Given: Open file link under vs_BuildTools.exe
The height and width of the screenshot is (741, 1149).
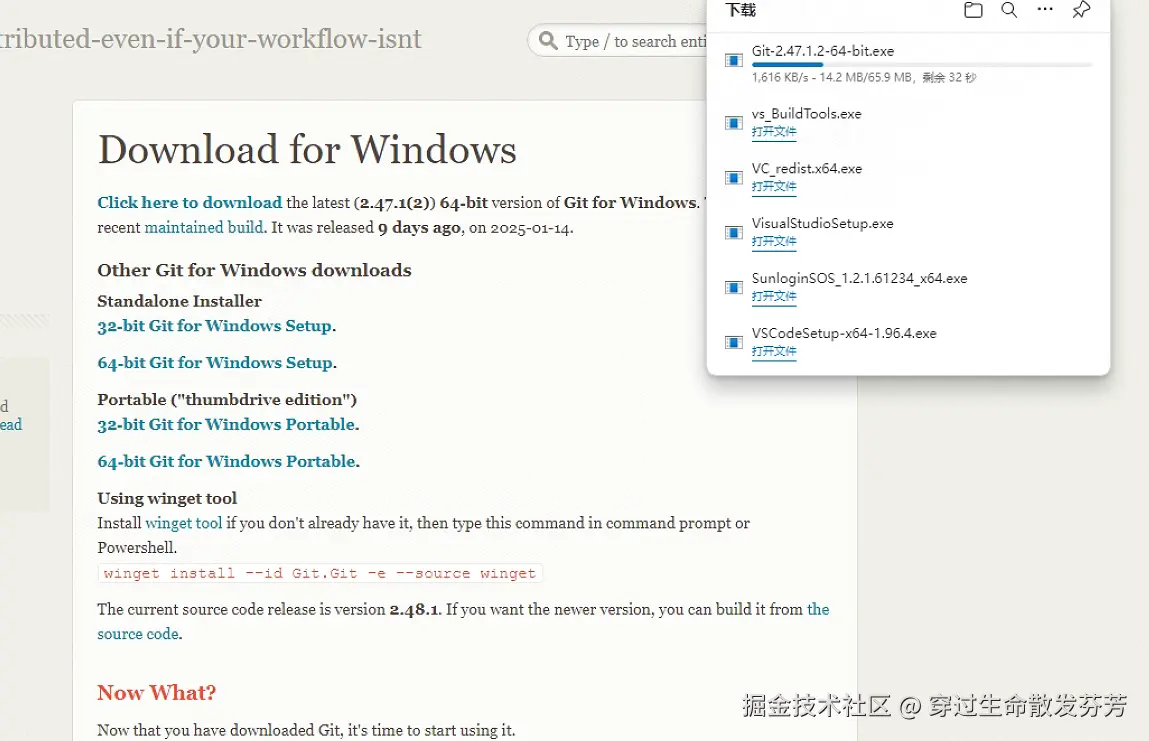Looking at the screenshot, I should tap(774, 131).
